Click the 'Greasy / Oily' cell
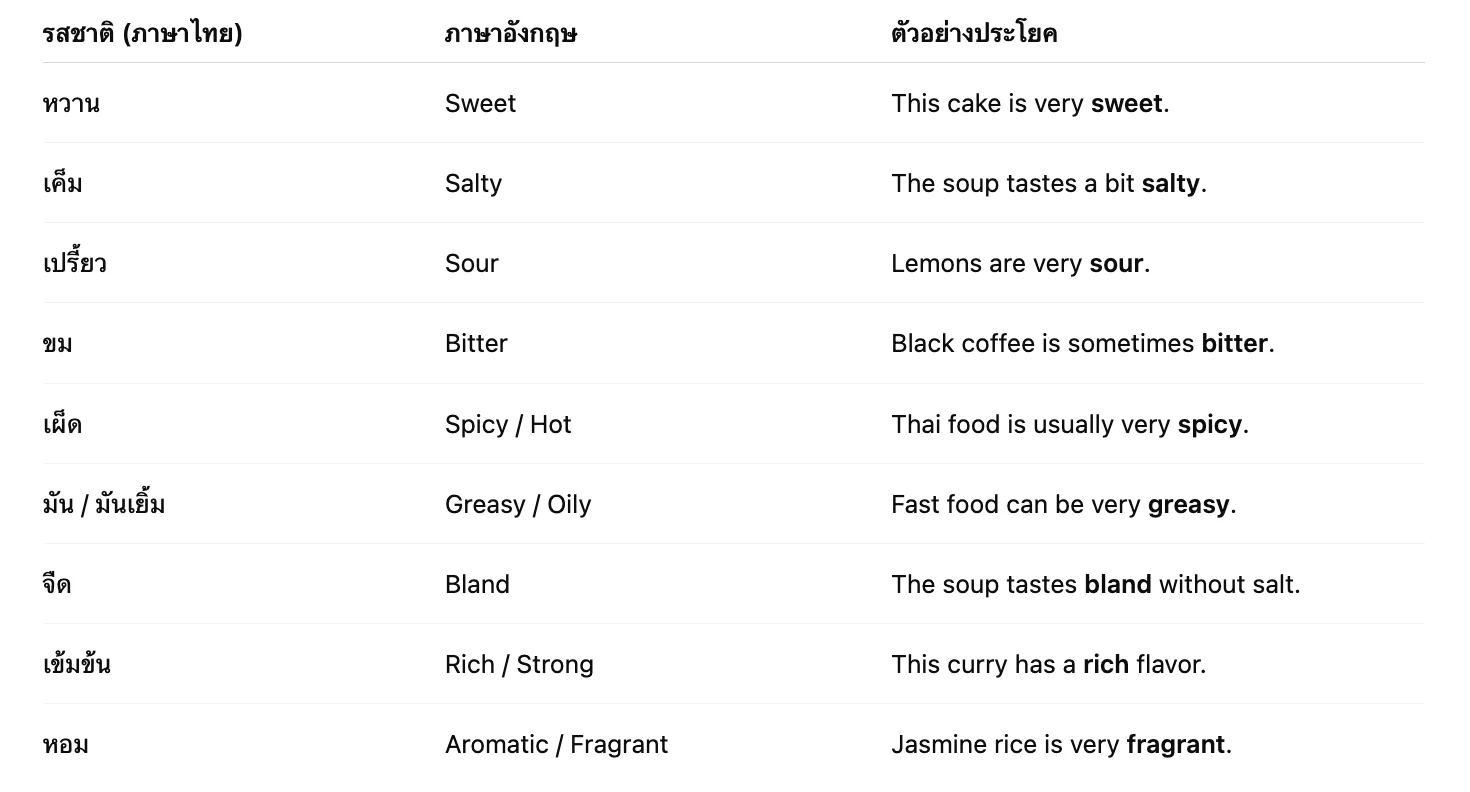The height and width of the screenshot is (792, 1470). pos(518,504)
